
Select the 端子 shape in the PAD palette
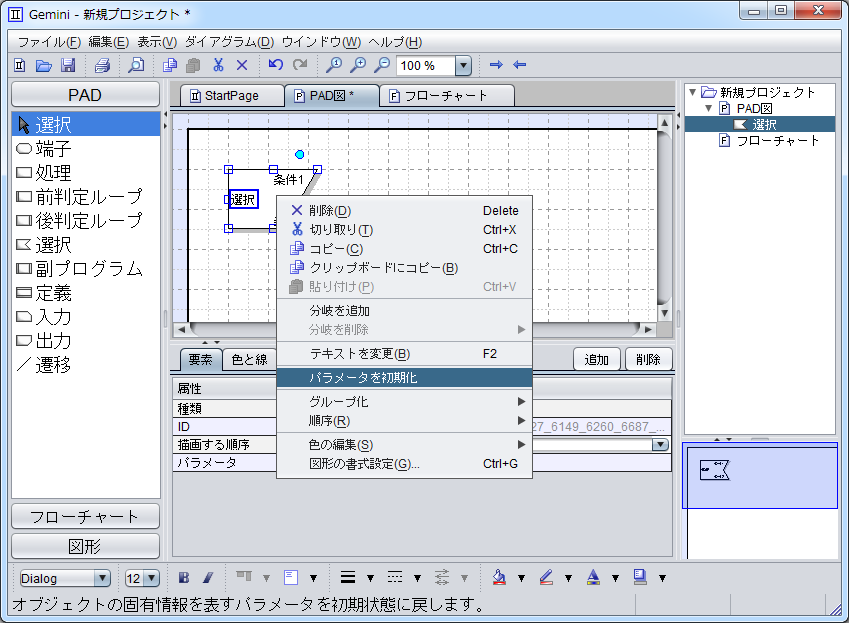pyautogui.click(x=86, y=148)
